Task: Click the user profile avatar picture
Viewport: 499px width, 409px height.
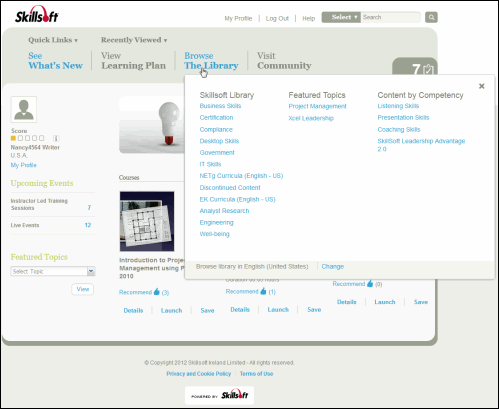Action: [x=24, y=109]
